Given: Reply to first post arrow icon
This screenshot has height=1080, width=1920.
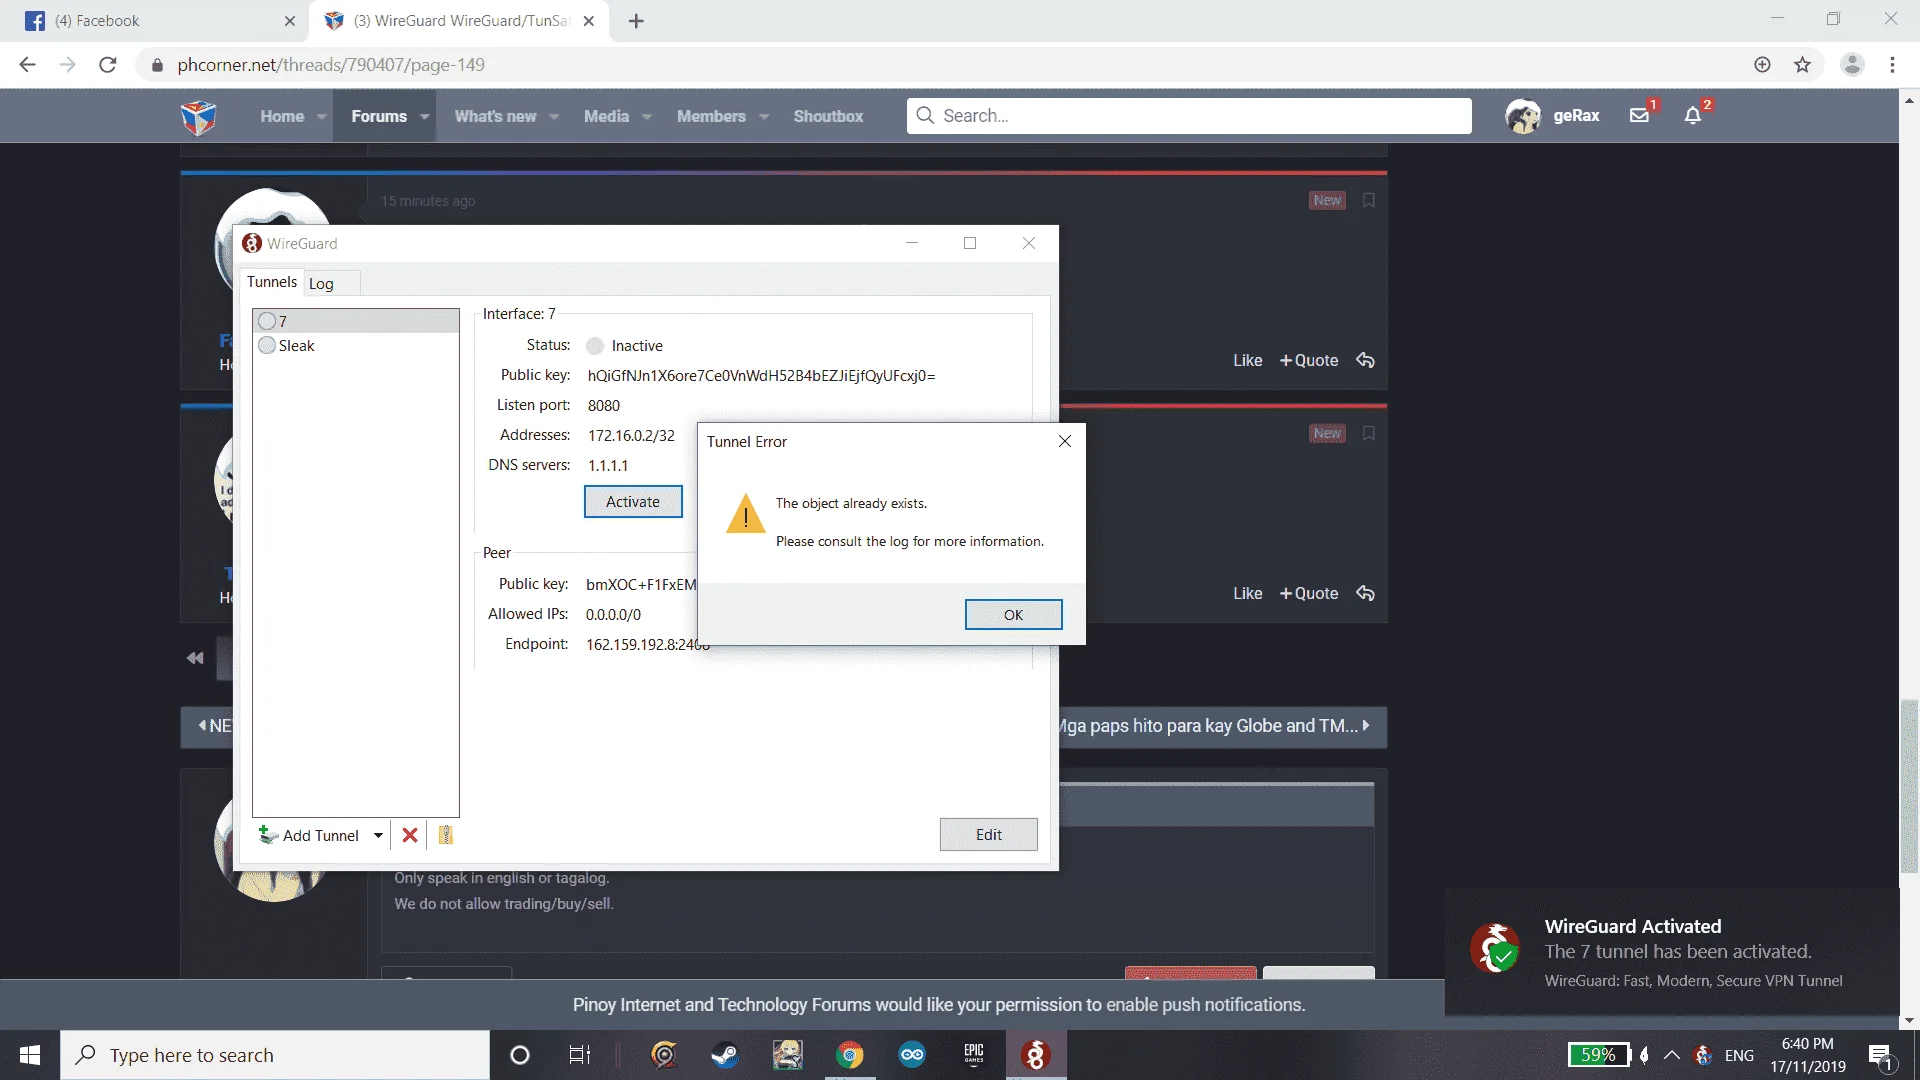Looking at the screenshot, I should (x=1365, y=360).
